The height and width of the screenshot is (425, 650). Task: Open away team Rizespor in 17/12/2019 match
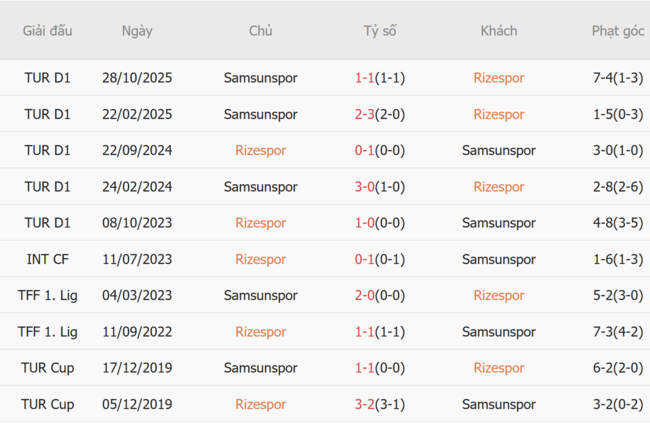(x=498, y=368)
